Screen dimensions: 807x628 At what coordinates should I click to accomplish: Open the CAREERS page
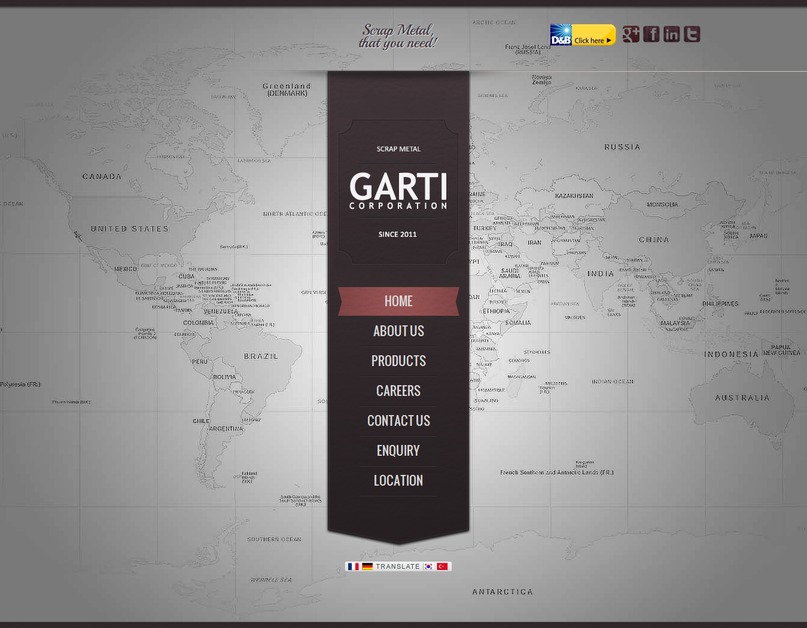[398, 391]
